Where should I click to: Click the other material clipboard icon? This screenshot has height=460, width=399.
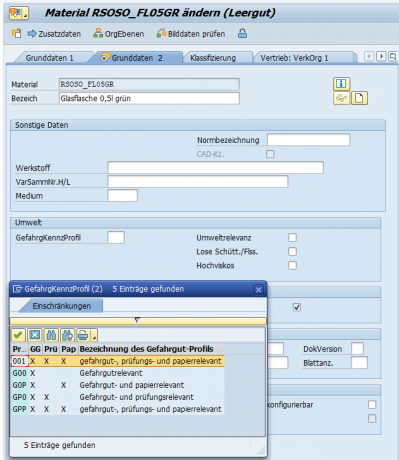click(16, 34)
